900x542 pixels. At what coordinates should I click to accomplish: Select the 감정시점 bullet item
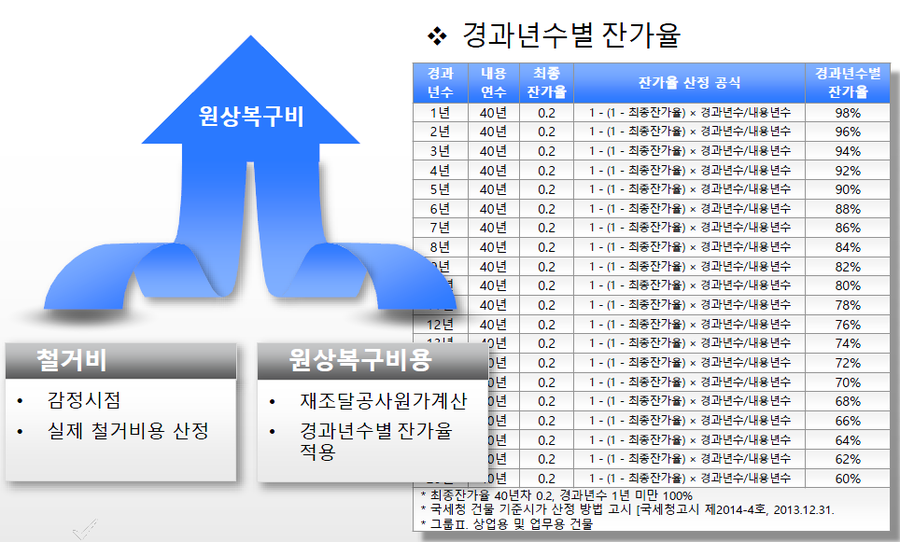[84, 400]
